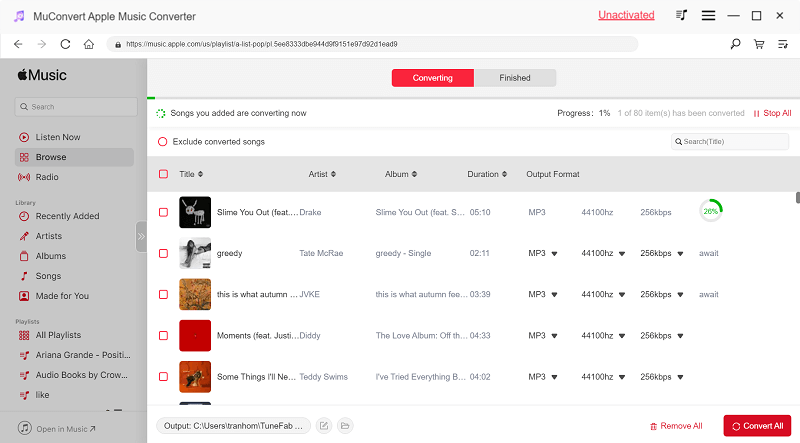Open the output folder icon

coord(345,426)
